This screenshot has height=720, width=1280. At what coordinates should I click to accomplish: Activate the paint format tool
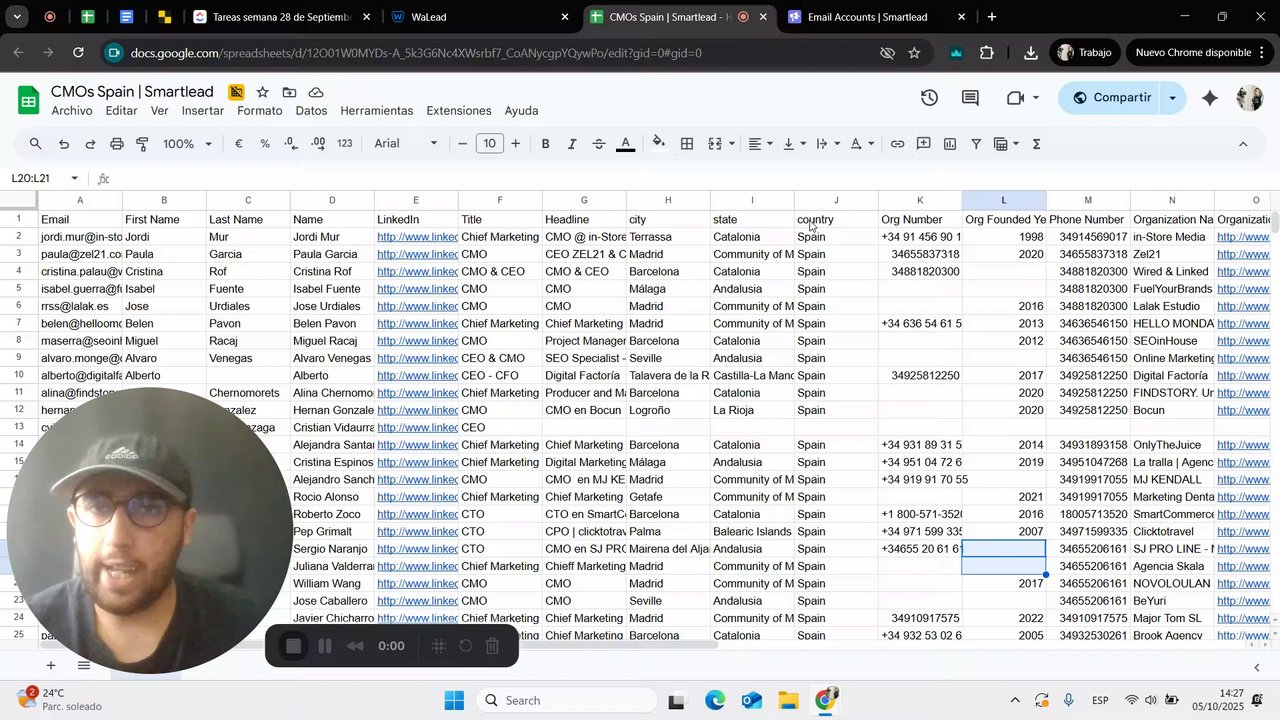pos(143,144)
